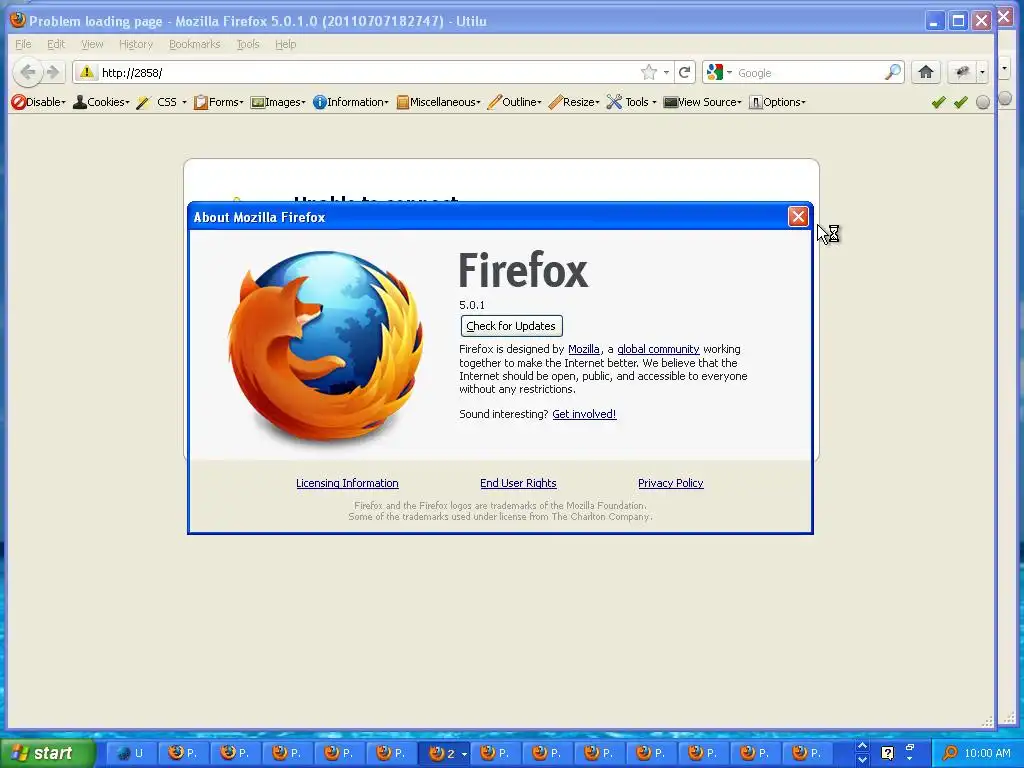Screen dimensions: 1024x768
Task: Reload the page with the refresh icon
Action: pos(684,72)
